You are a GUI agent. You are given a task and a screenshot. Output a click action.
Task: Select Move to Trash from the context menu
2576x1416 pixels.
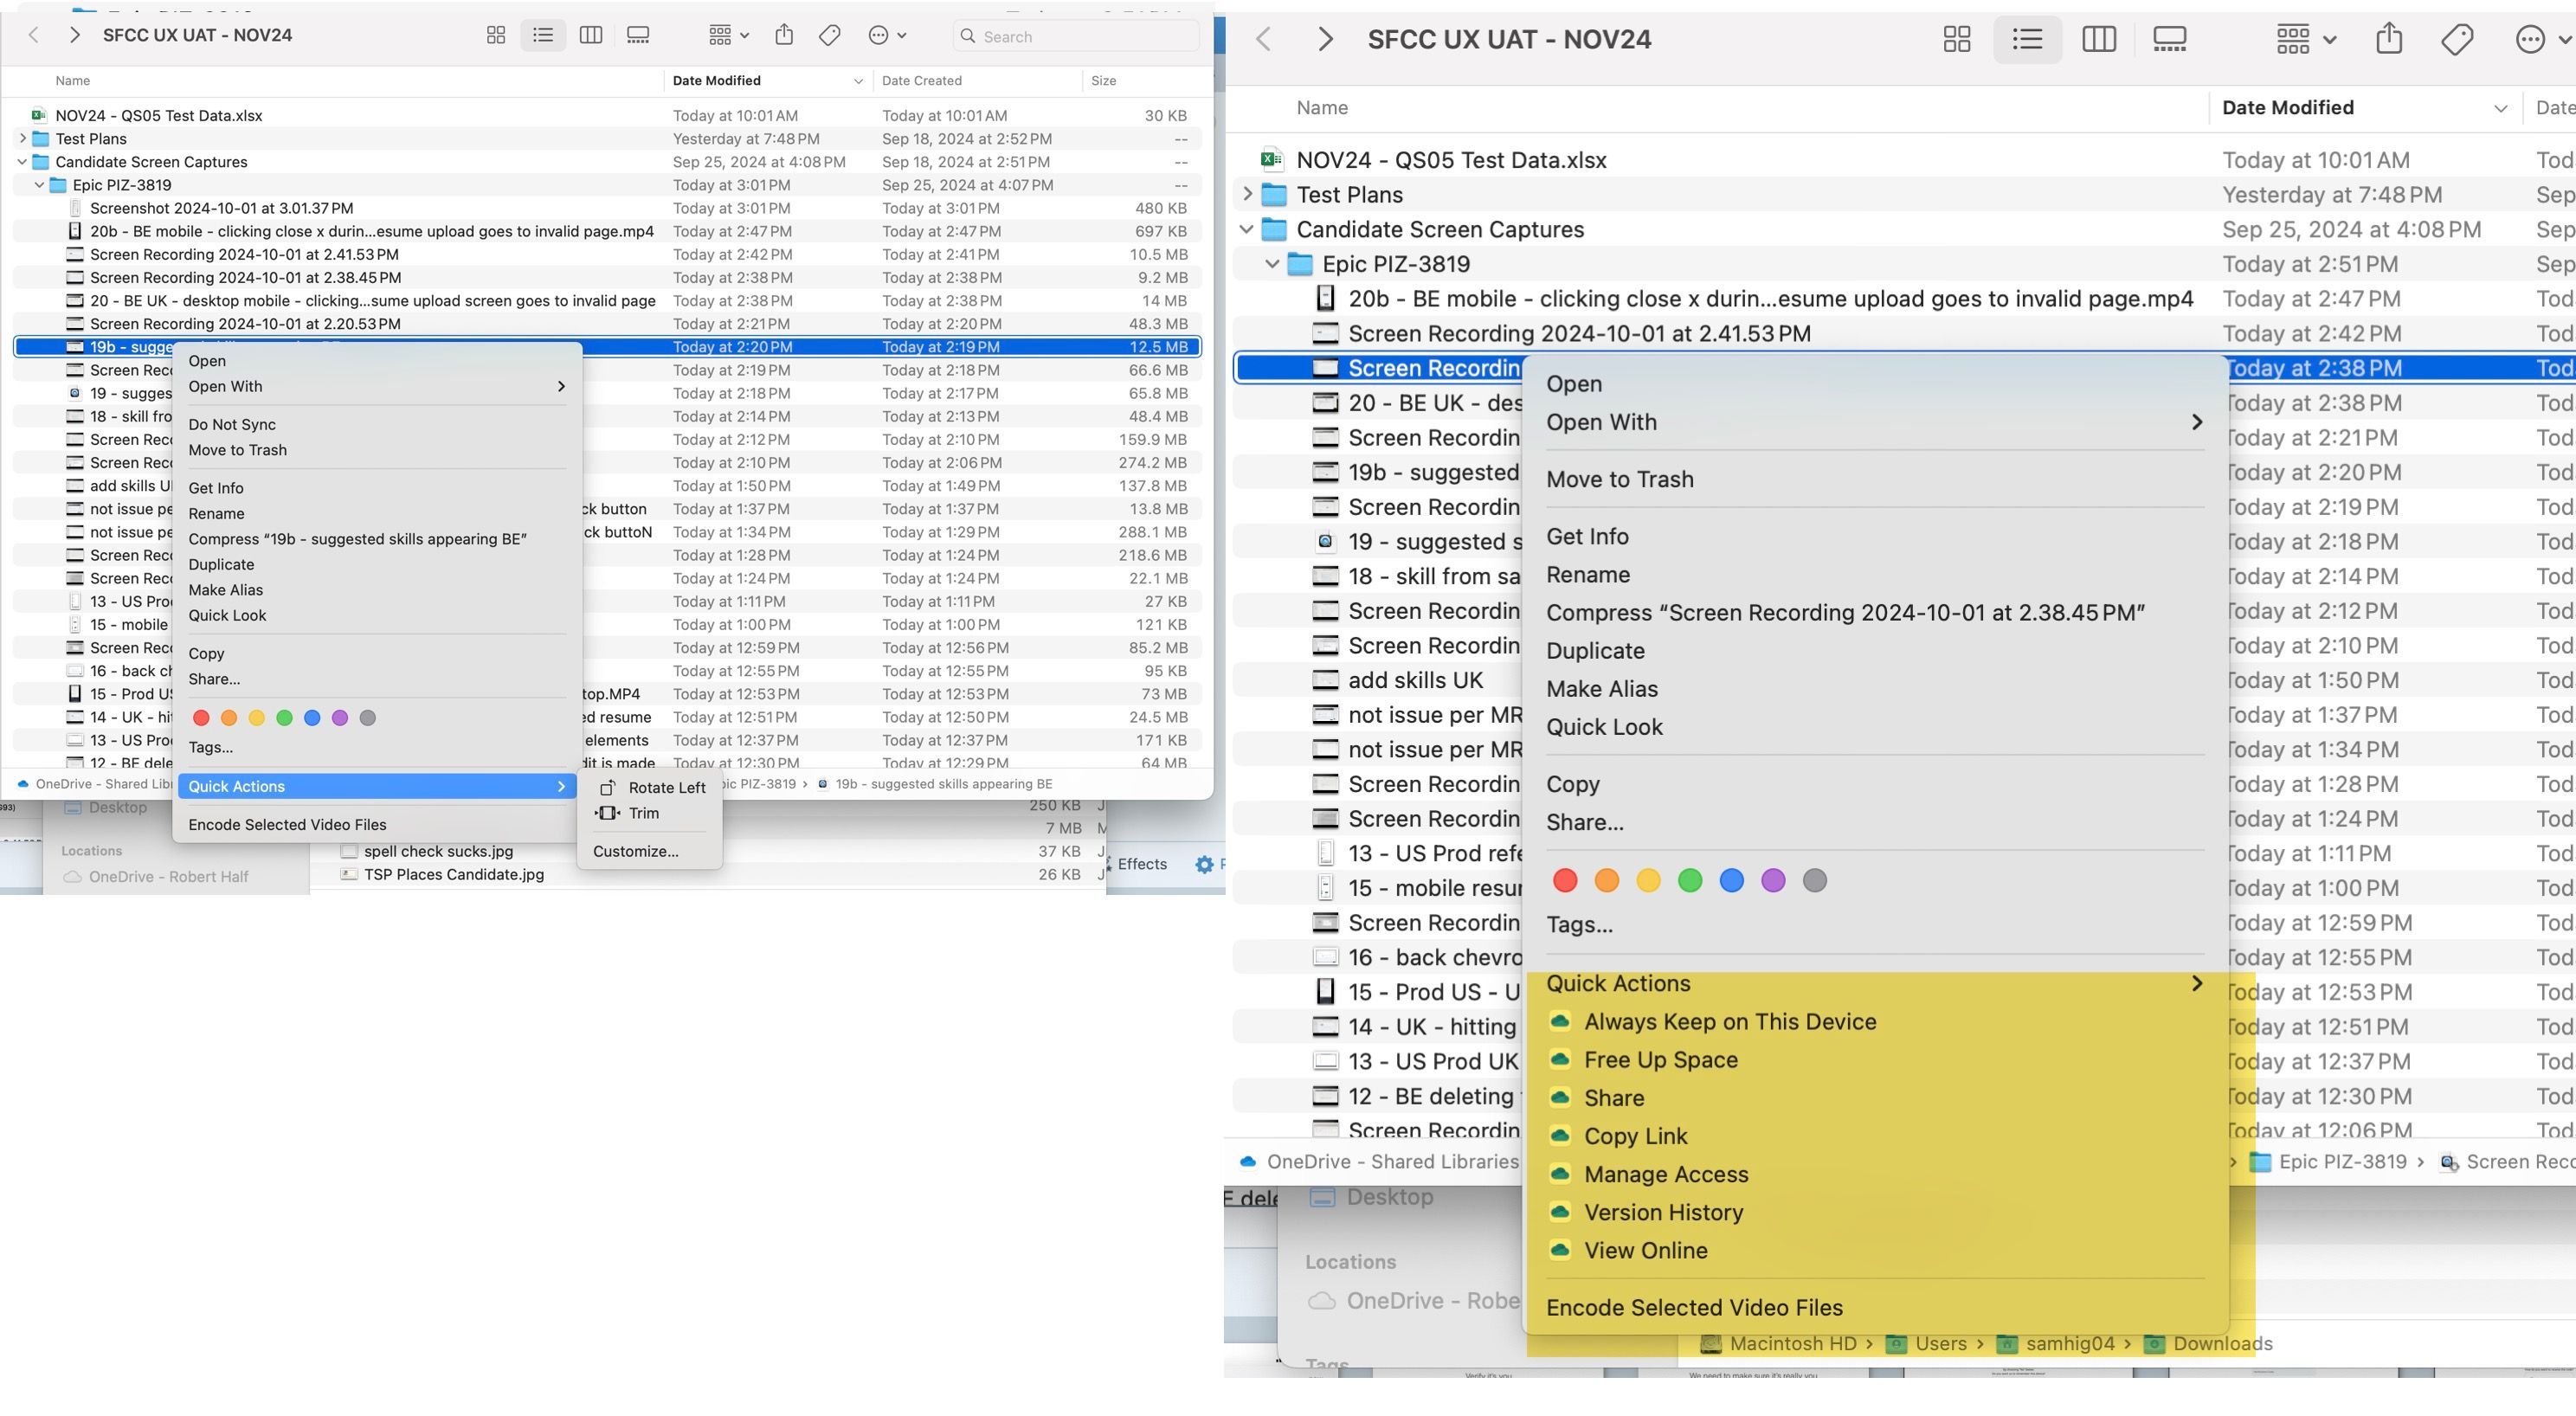tap(237, 450)
